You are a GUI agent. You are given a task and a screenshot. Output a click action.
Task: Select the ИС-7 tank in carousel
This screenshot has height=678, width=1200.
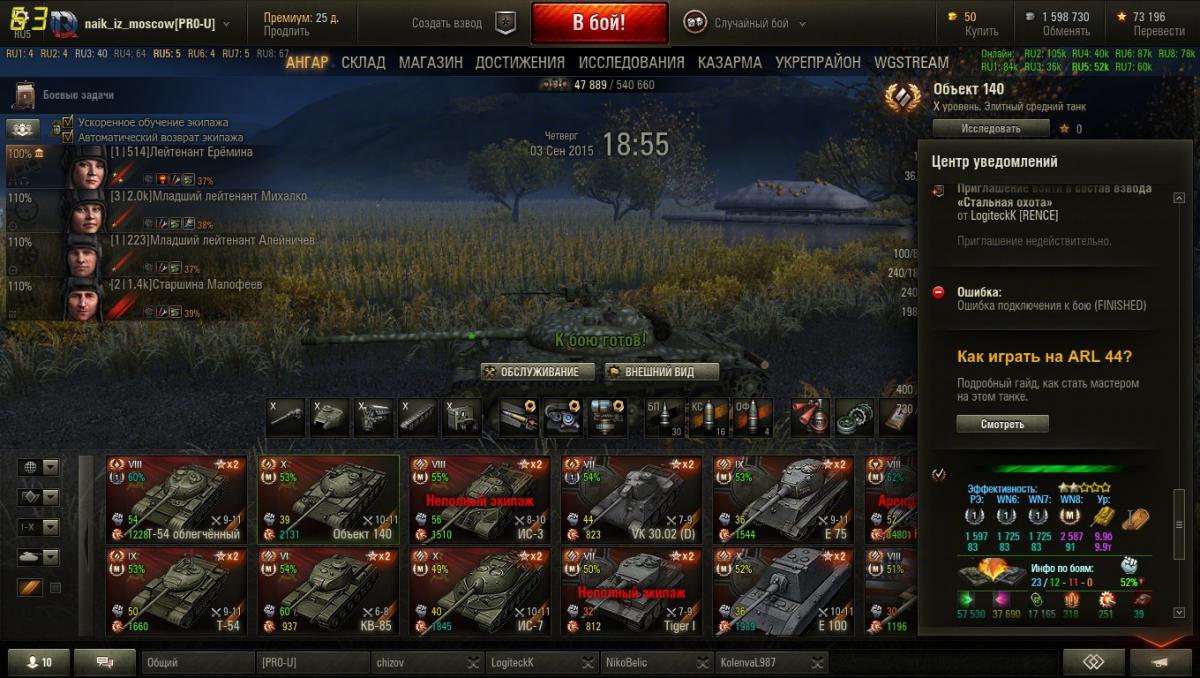pos(480,591)
